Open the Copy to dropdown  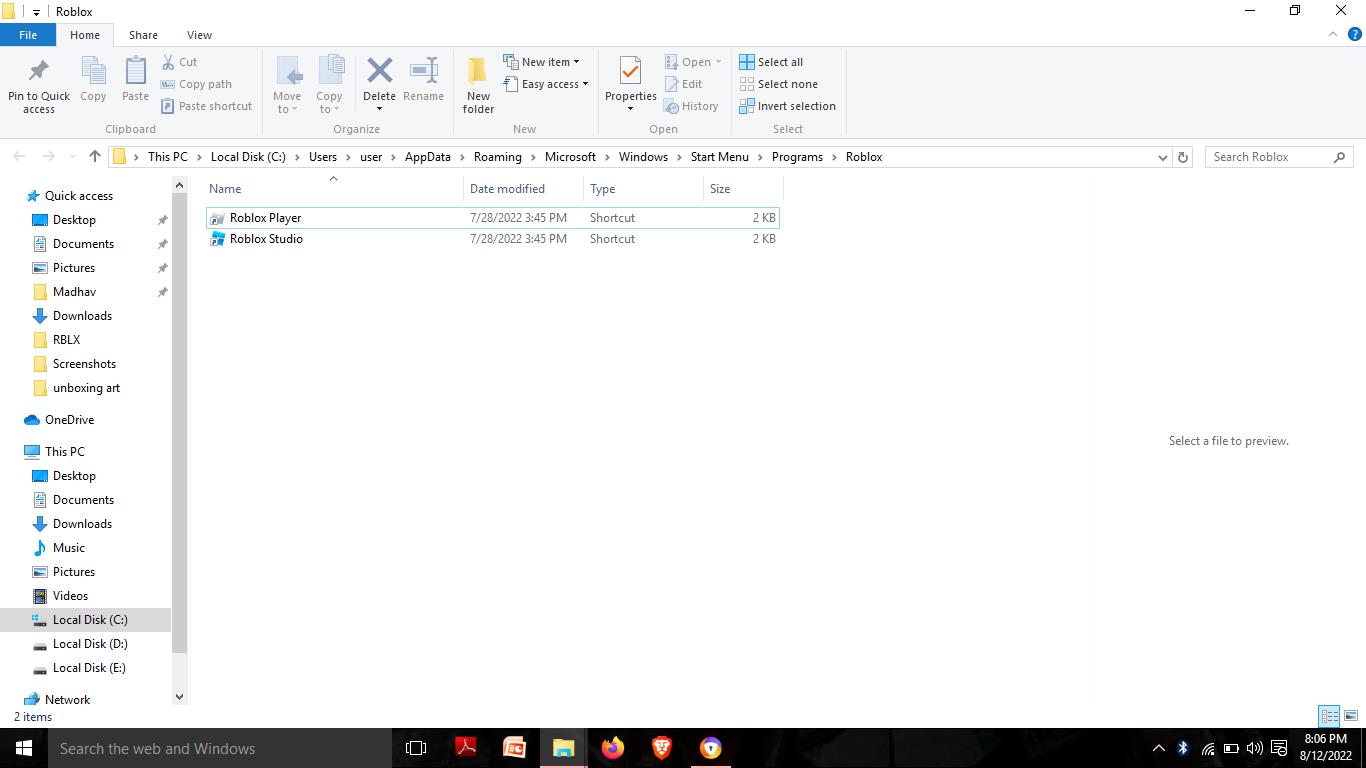[x=329, y=103]
